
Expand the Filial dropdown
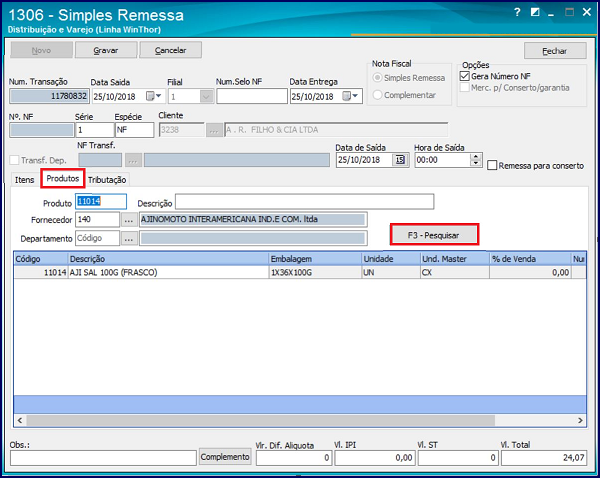(x=207, y=96)
